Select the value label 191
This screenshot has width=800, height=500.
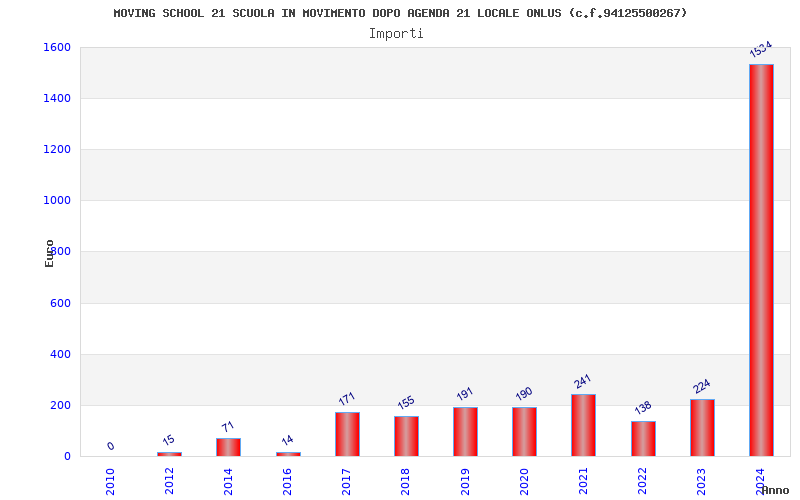465,393
